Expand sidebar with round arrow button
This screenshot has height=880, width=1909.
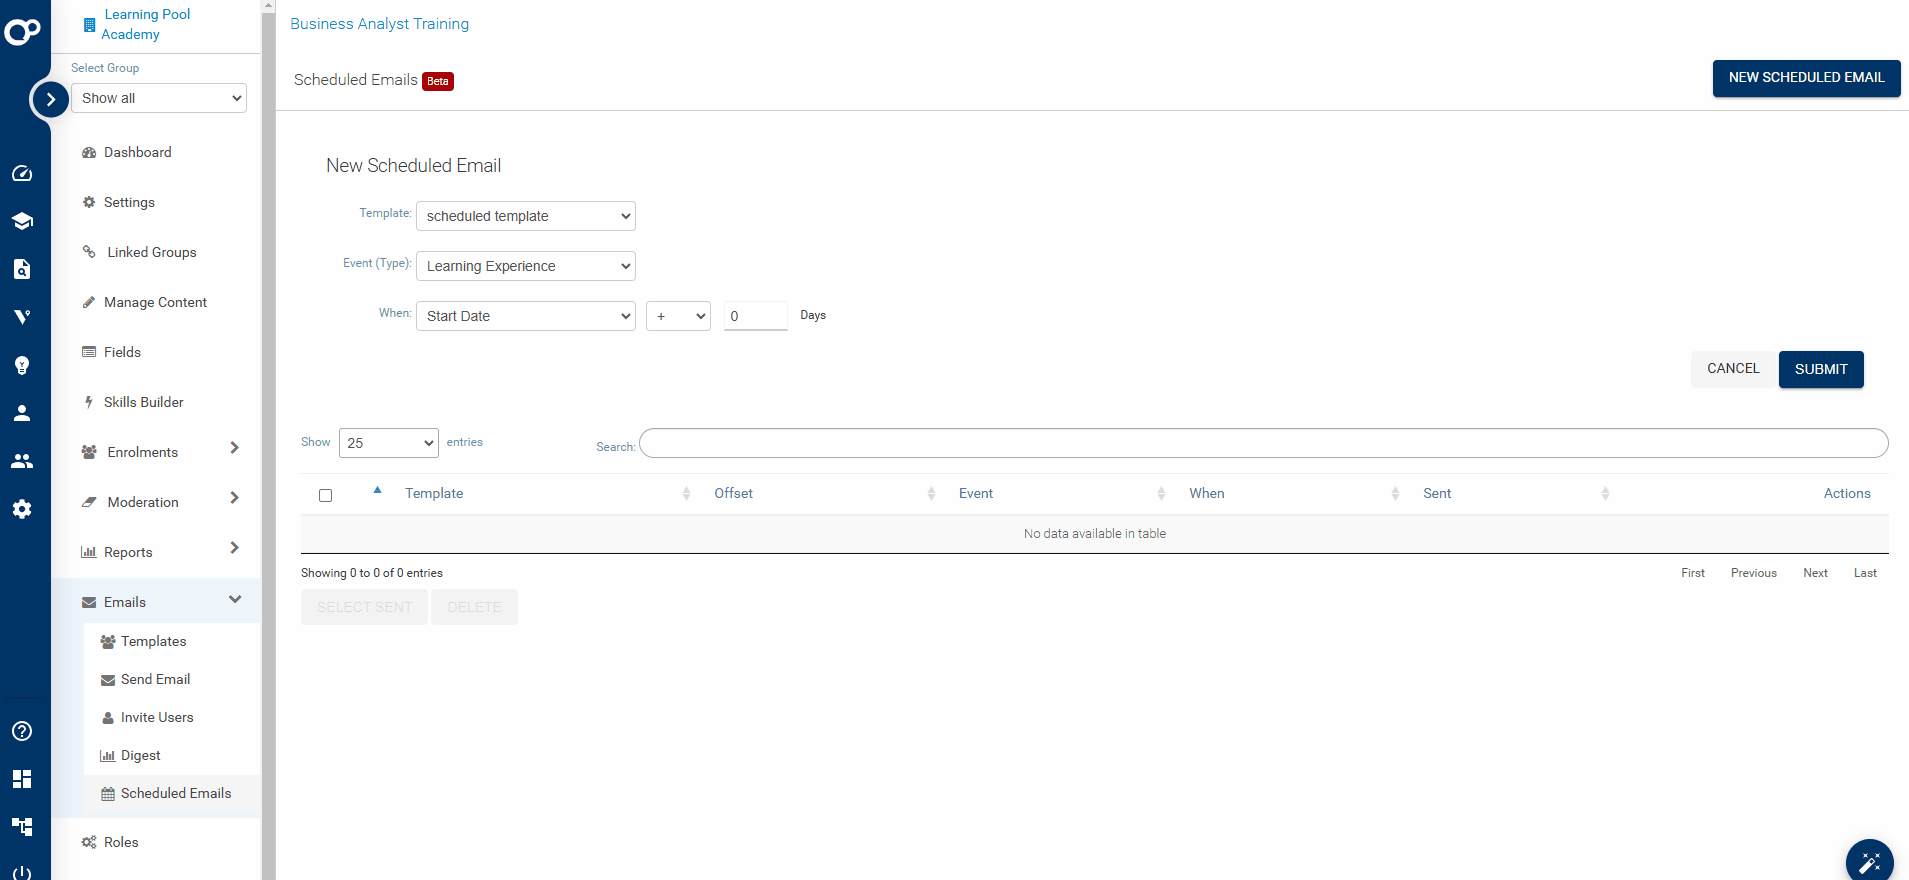[x=50, y=99]
